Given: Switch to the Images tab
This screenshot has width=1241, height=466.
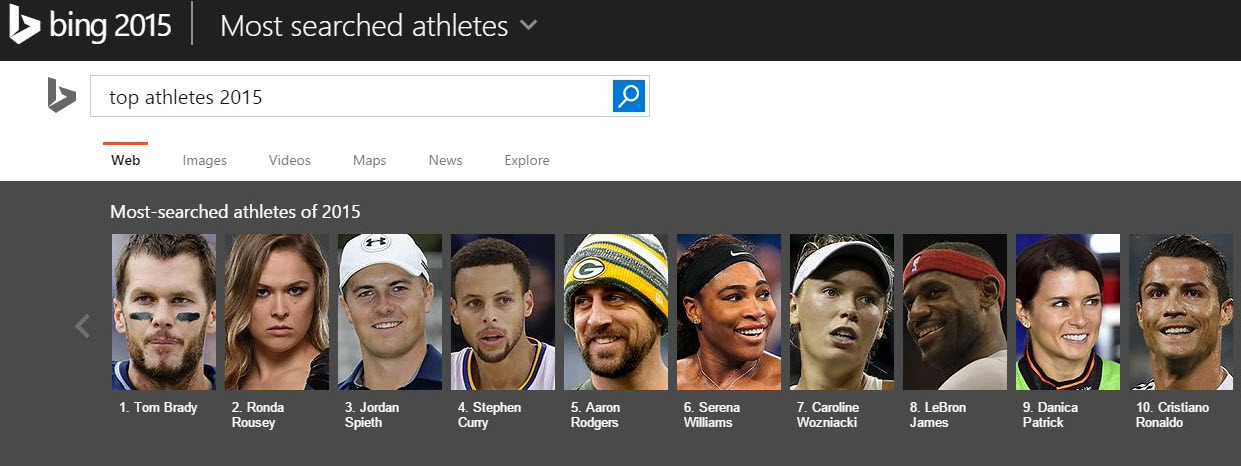Looking at the screenshot, I should tap(205, 160).
